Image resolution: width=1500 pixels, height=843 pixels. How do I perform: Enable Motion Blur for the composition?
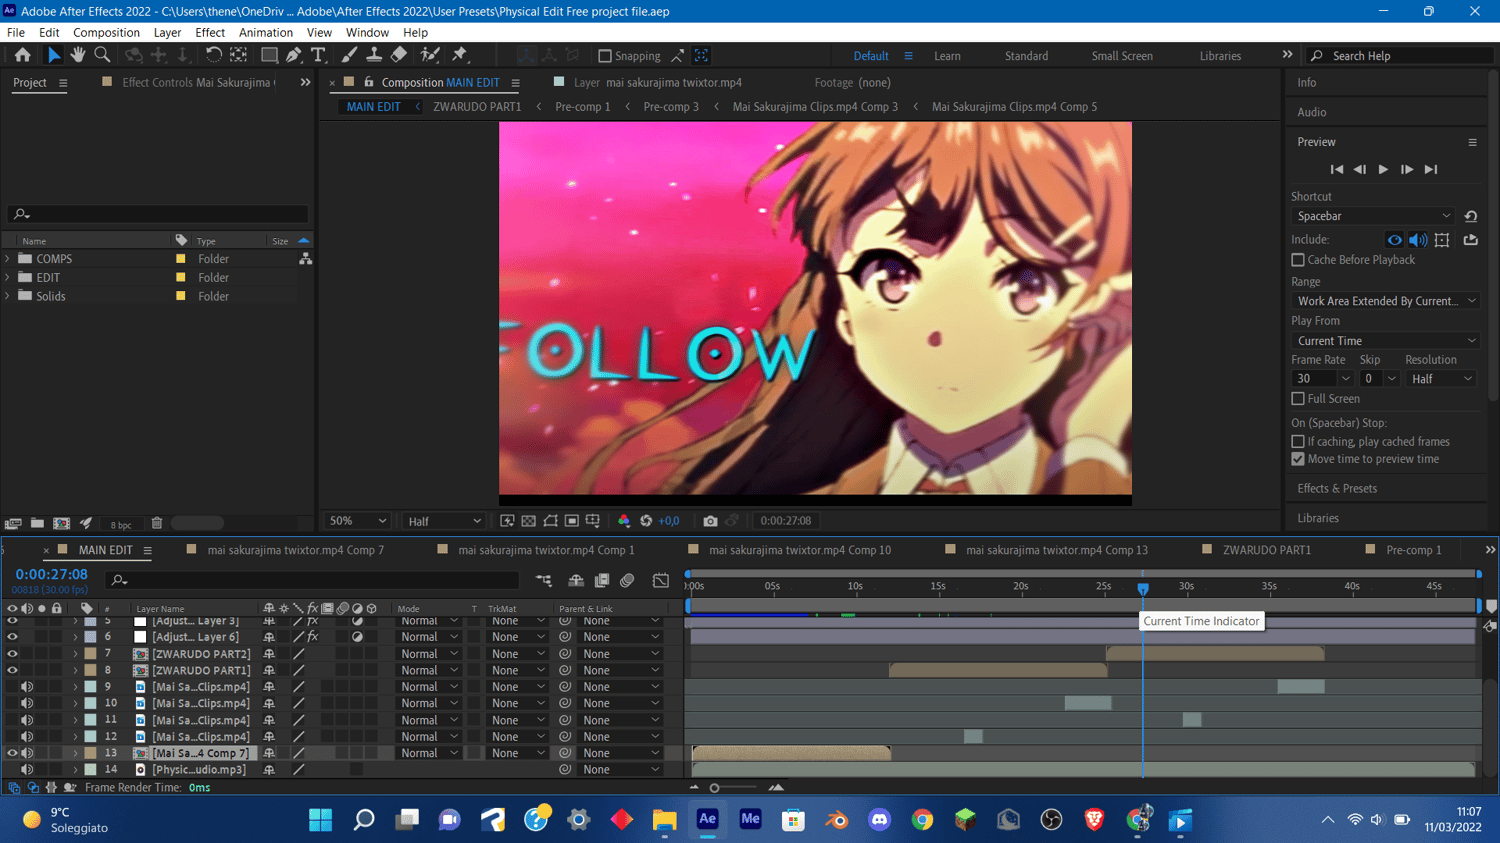click(627, 580)
